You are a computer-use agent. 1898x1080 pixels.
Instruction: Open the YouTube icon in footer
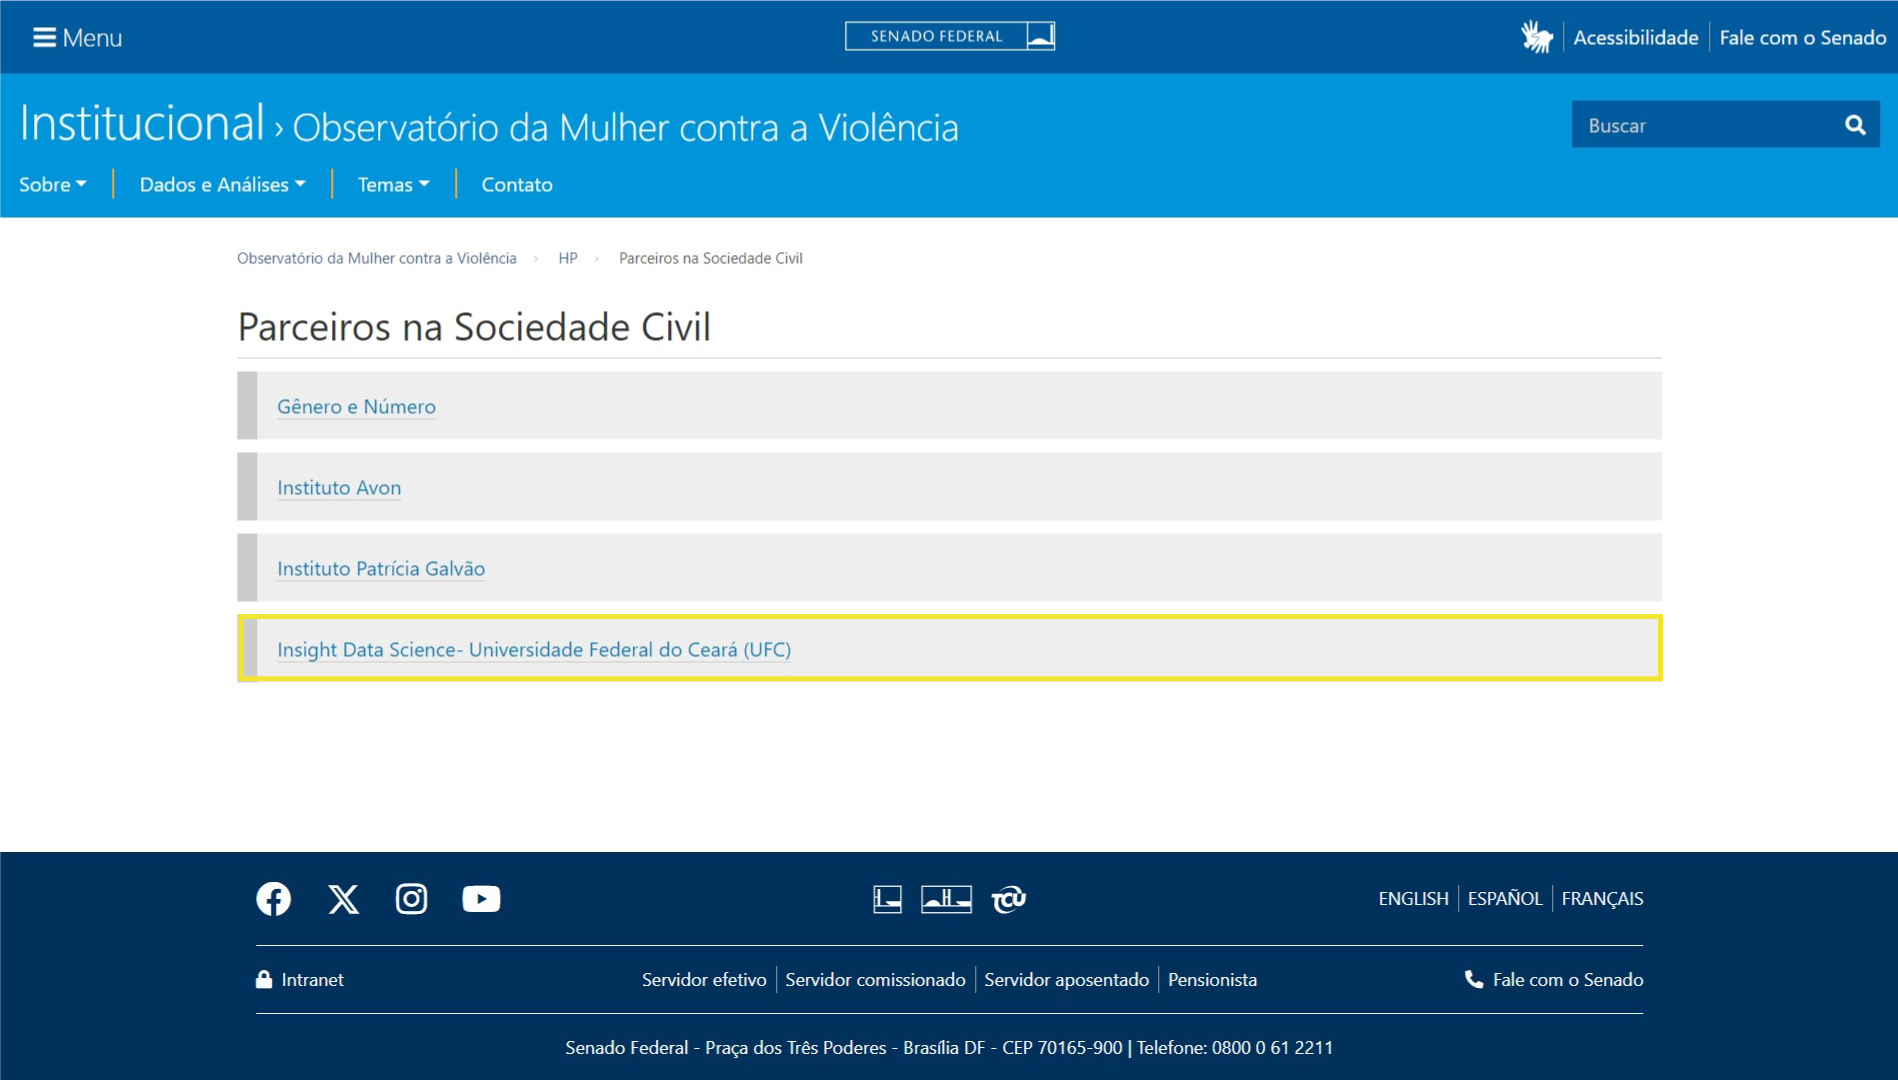click(x=481, y=899)
